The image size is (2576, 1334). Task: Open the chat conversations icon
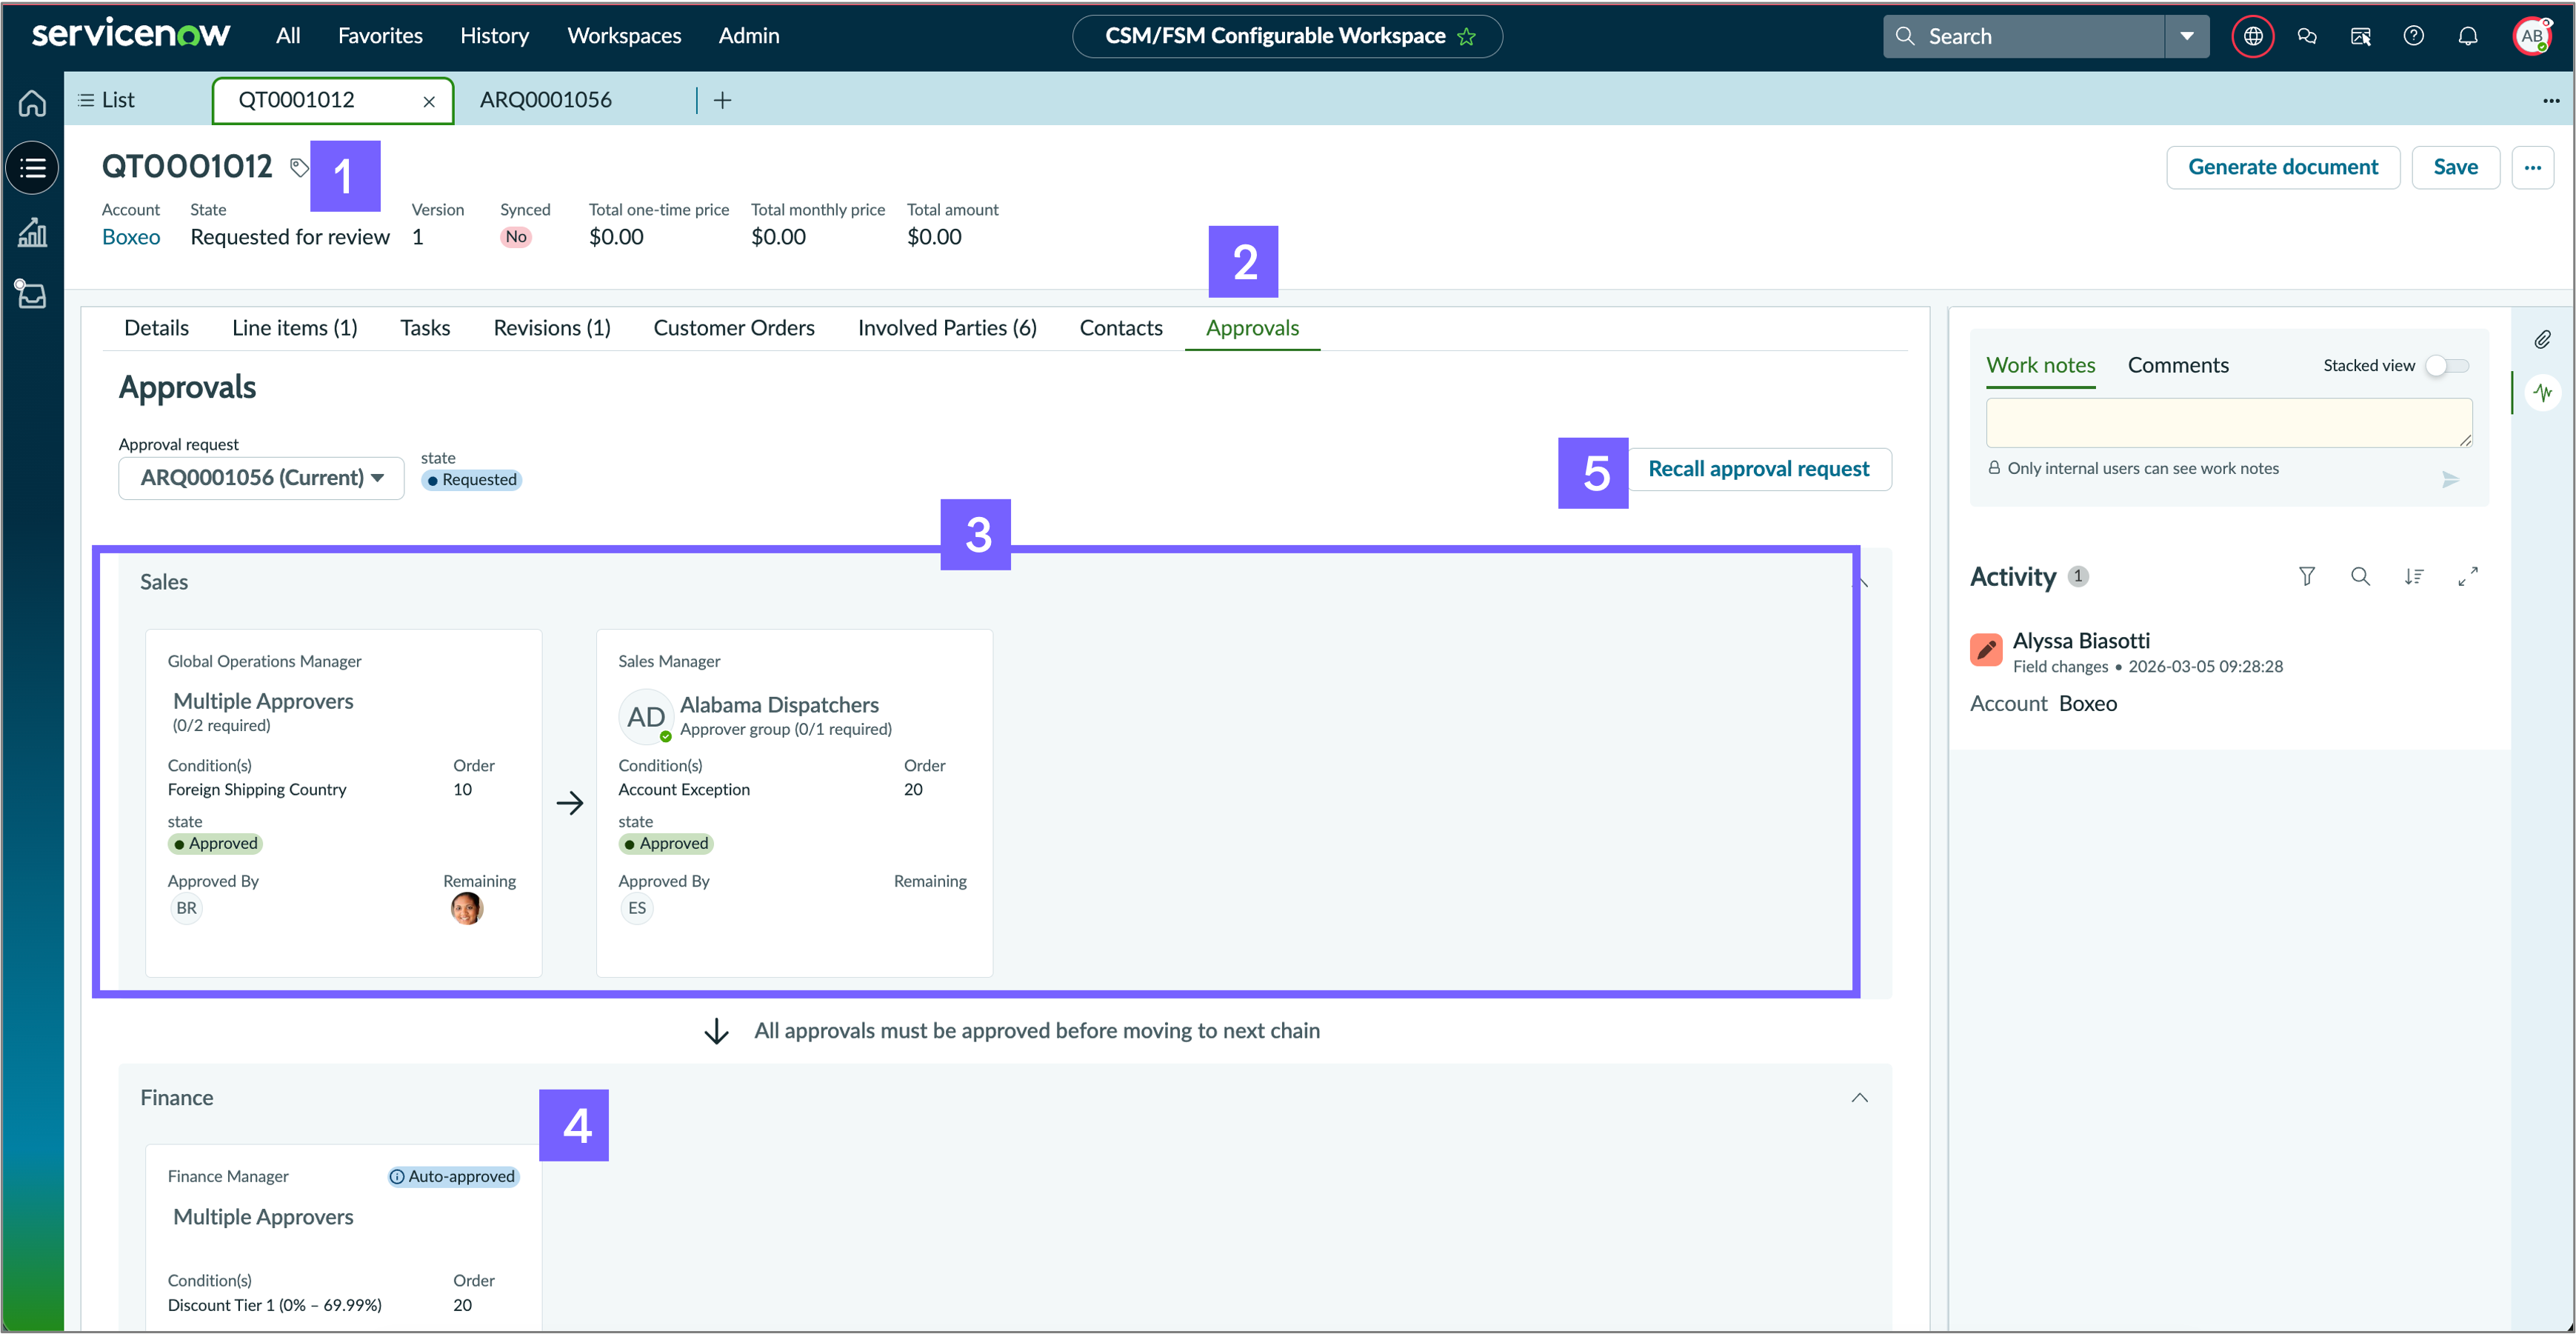coord(2307,37)
